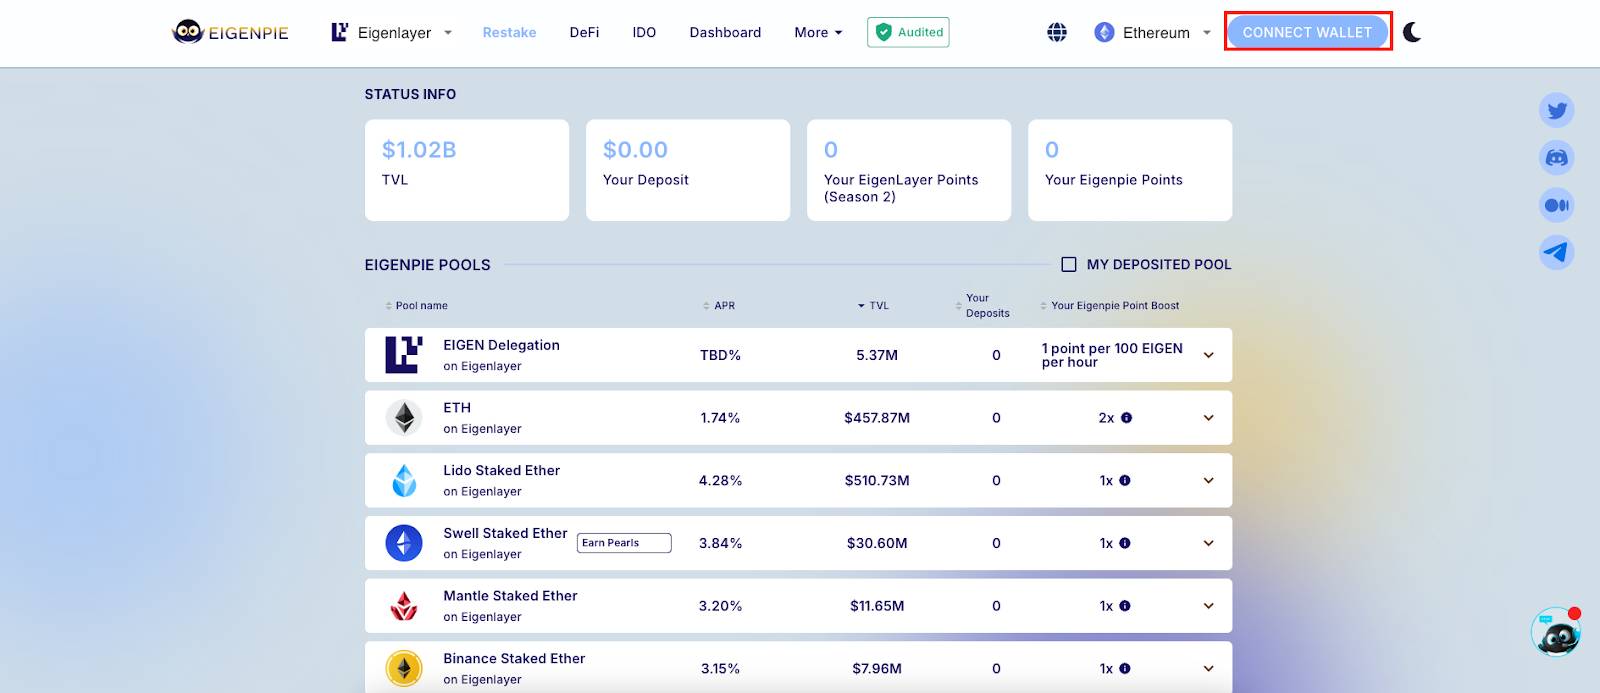
Task: Click Mantle TVL value $11.65M
Action: pos(877,606)
